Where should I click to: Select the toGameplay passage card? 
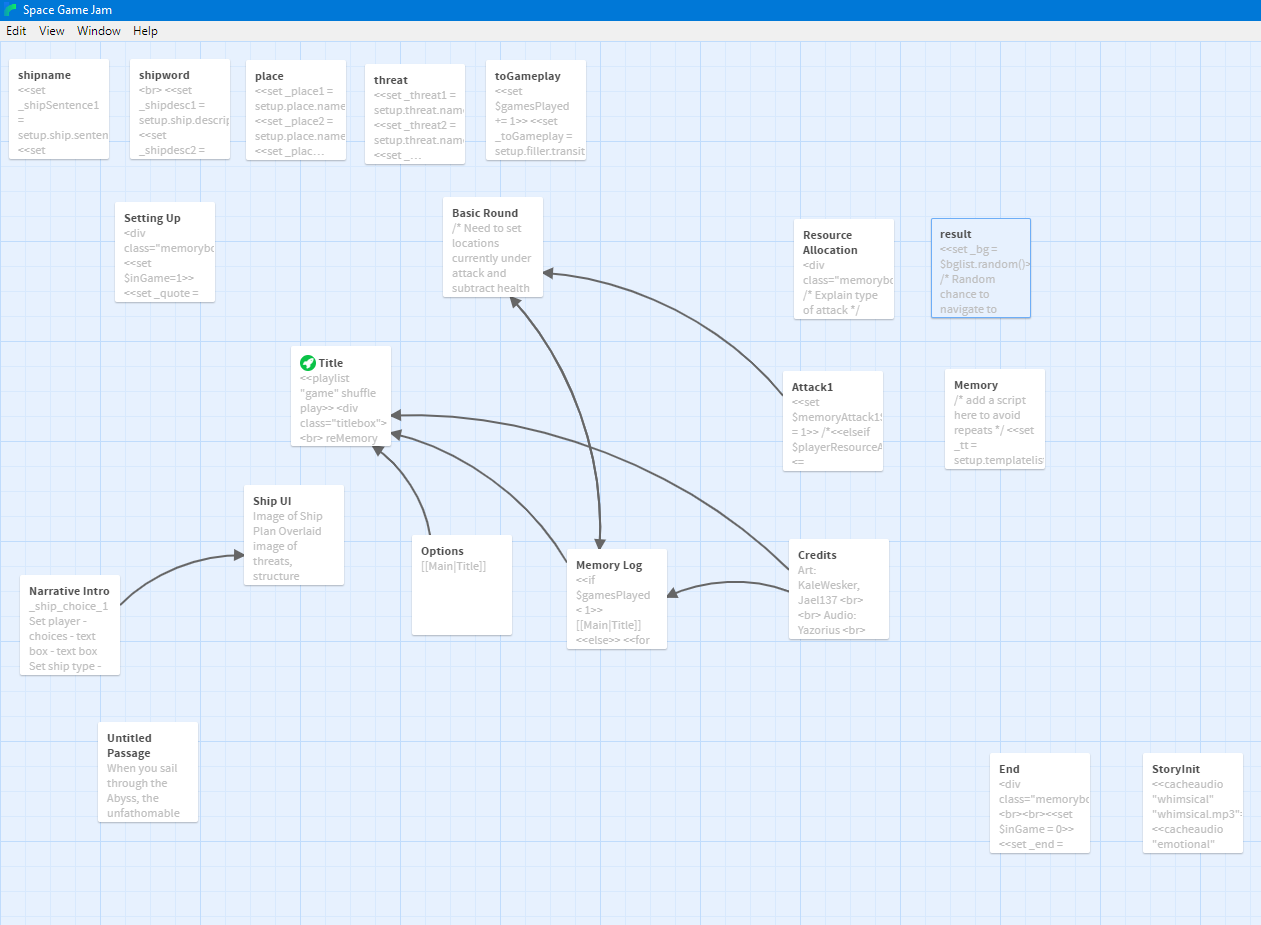[x=536, y=110]
